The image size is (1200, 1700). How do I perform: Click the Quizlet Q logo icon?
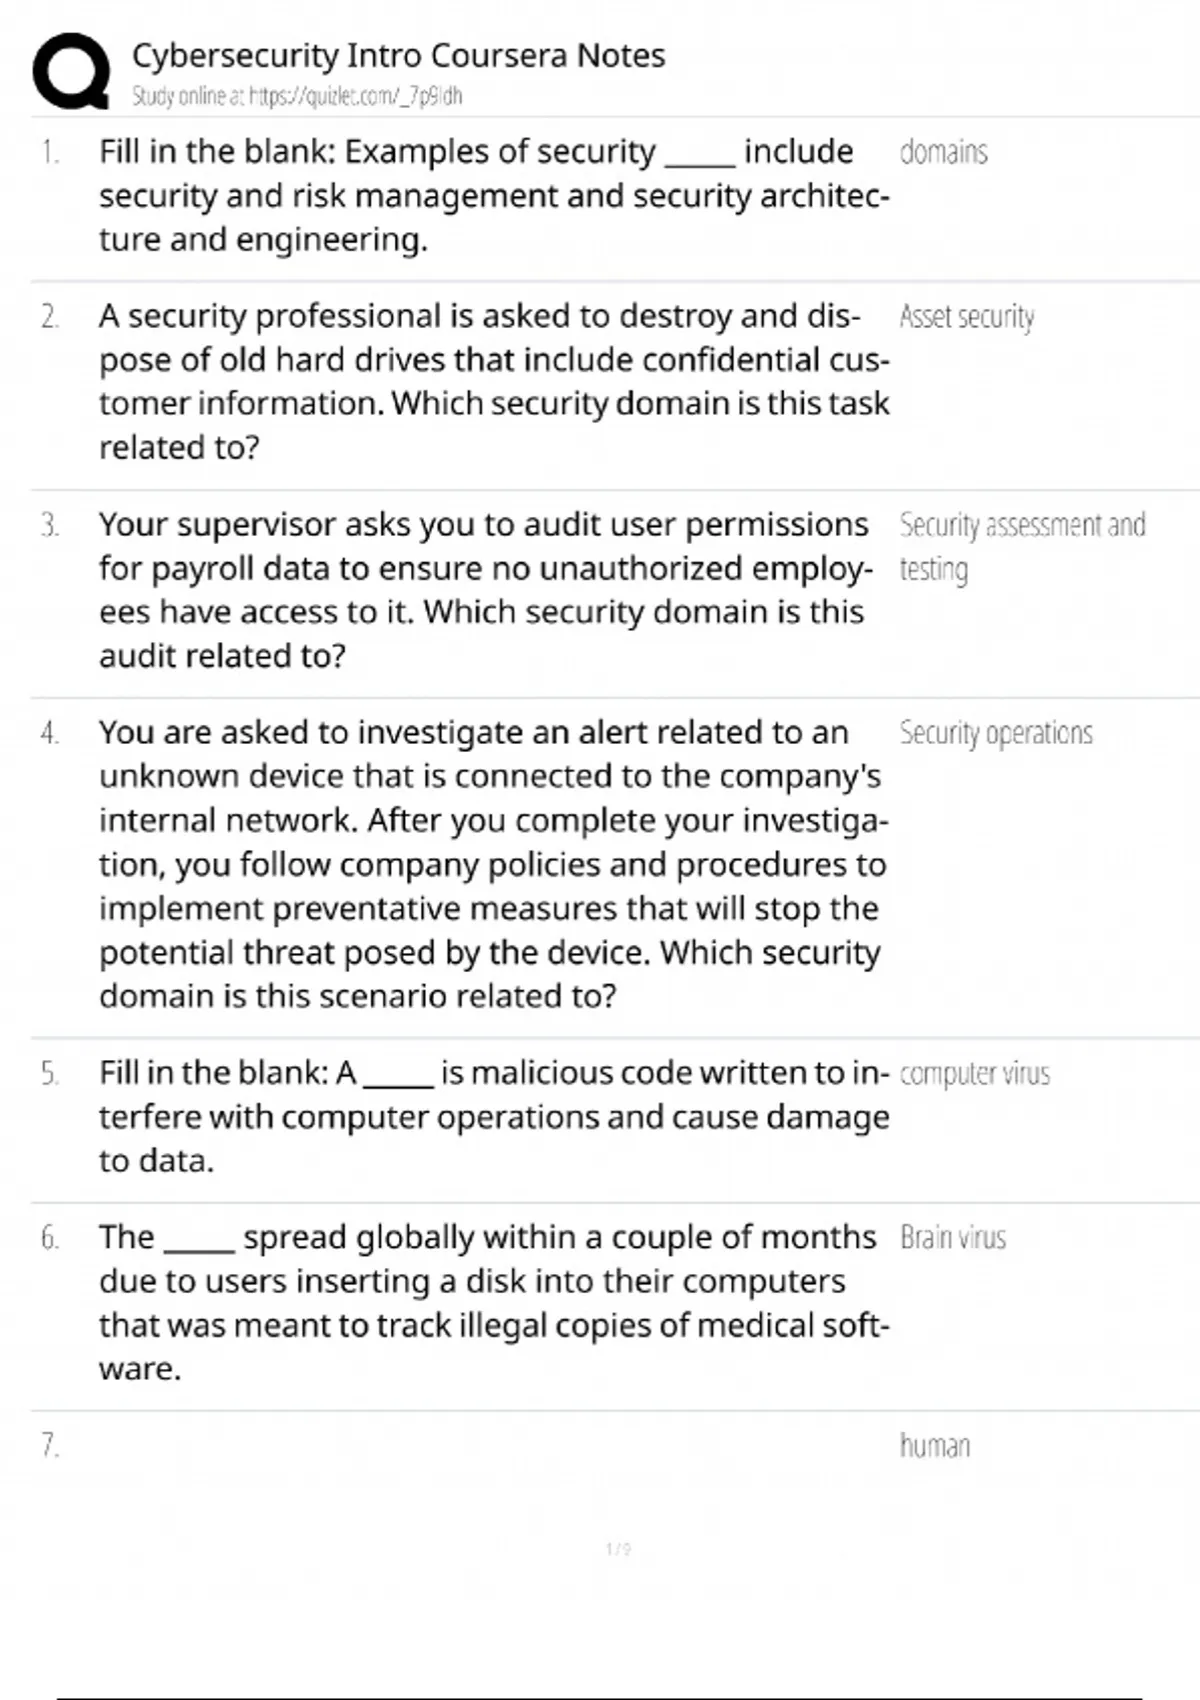click(x=71, y=71)
